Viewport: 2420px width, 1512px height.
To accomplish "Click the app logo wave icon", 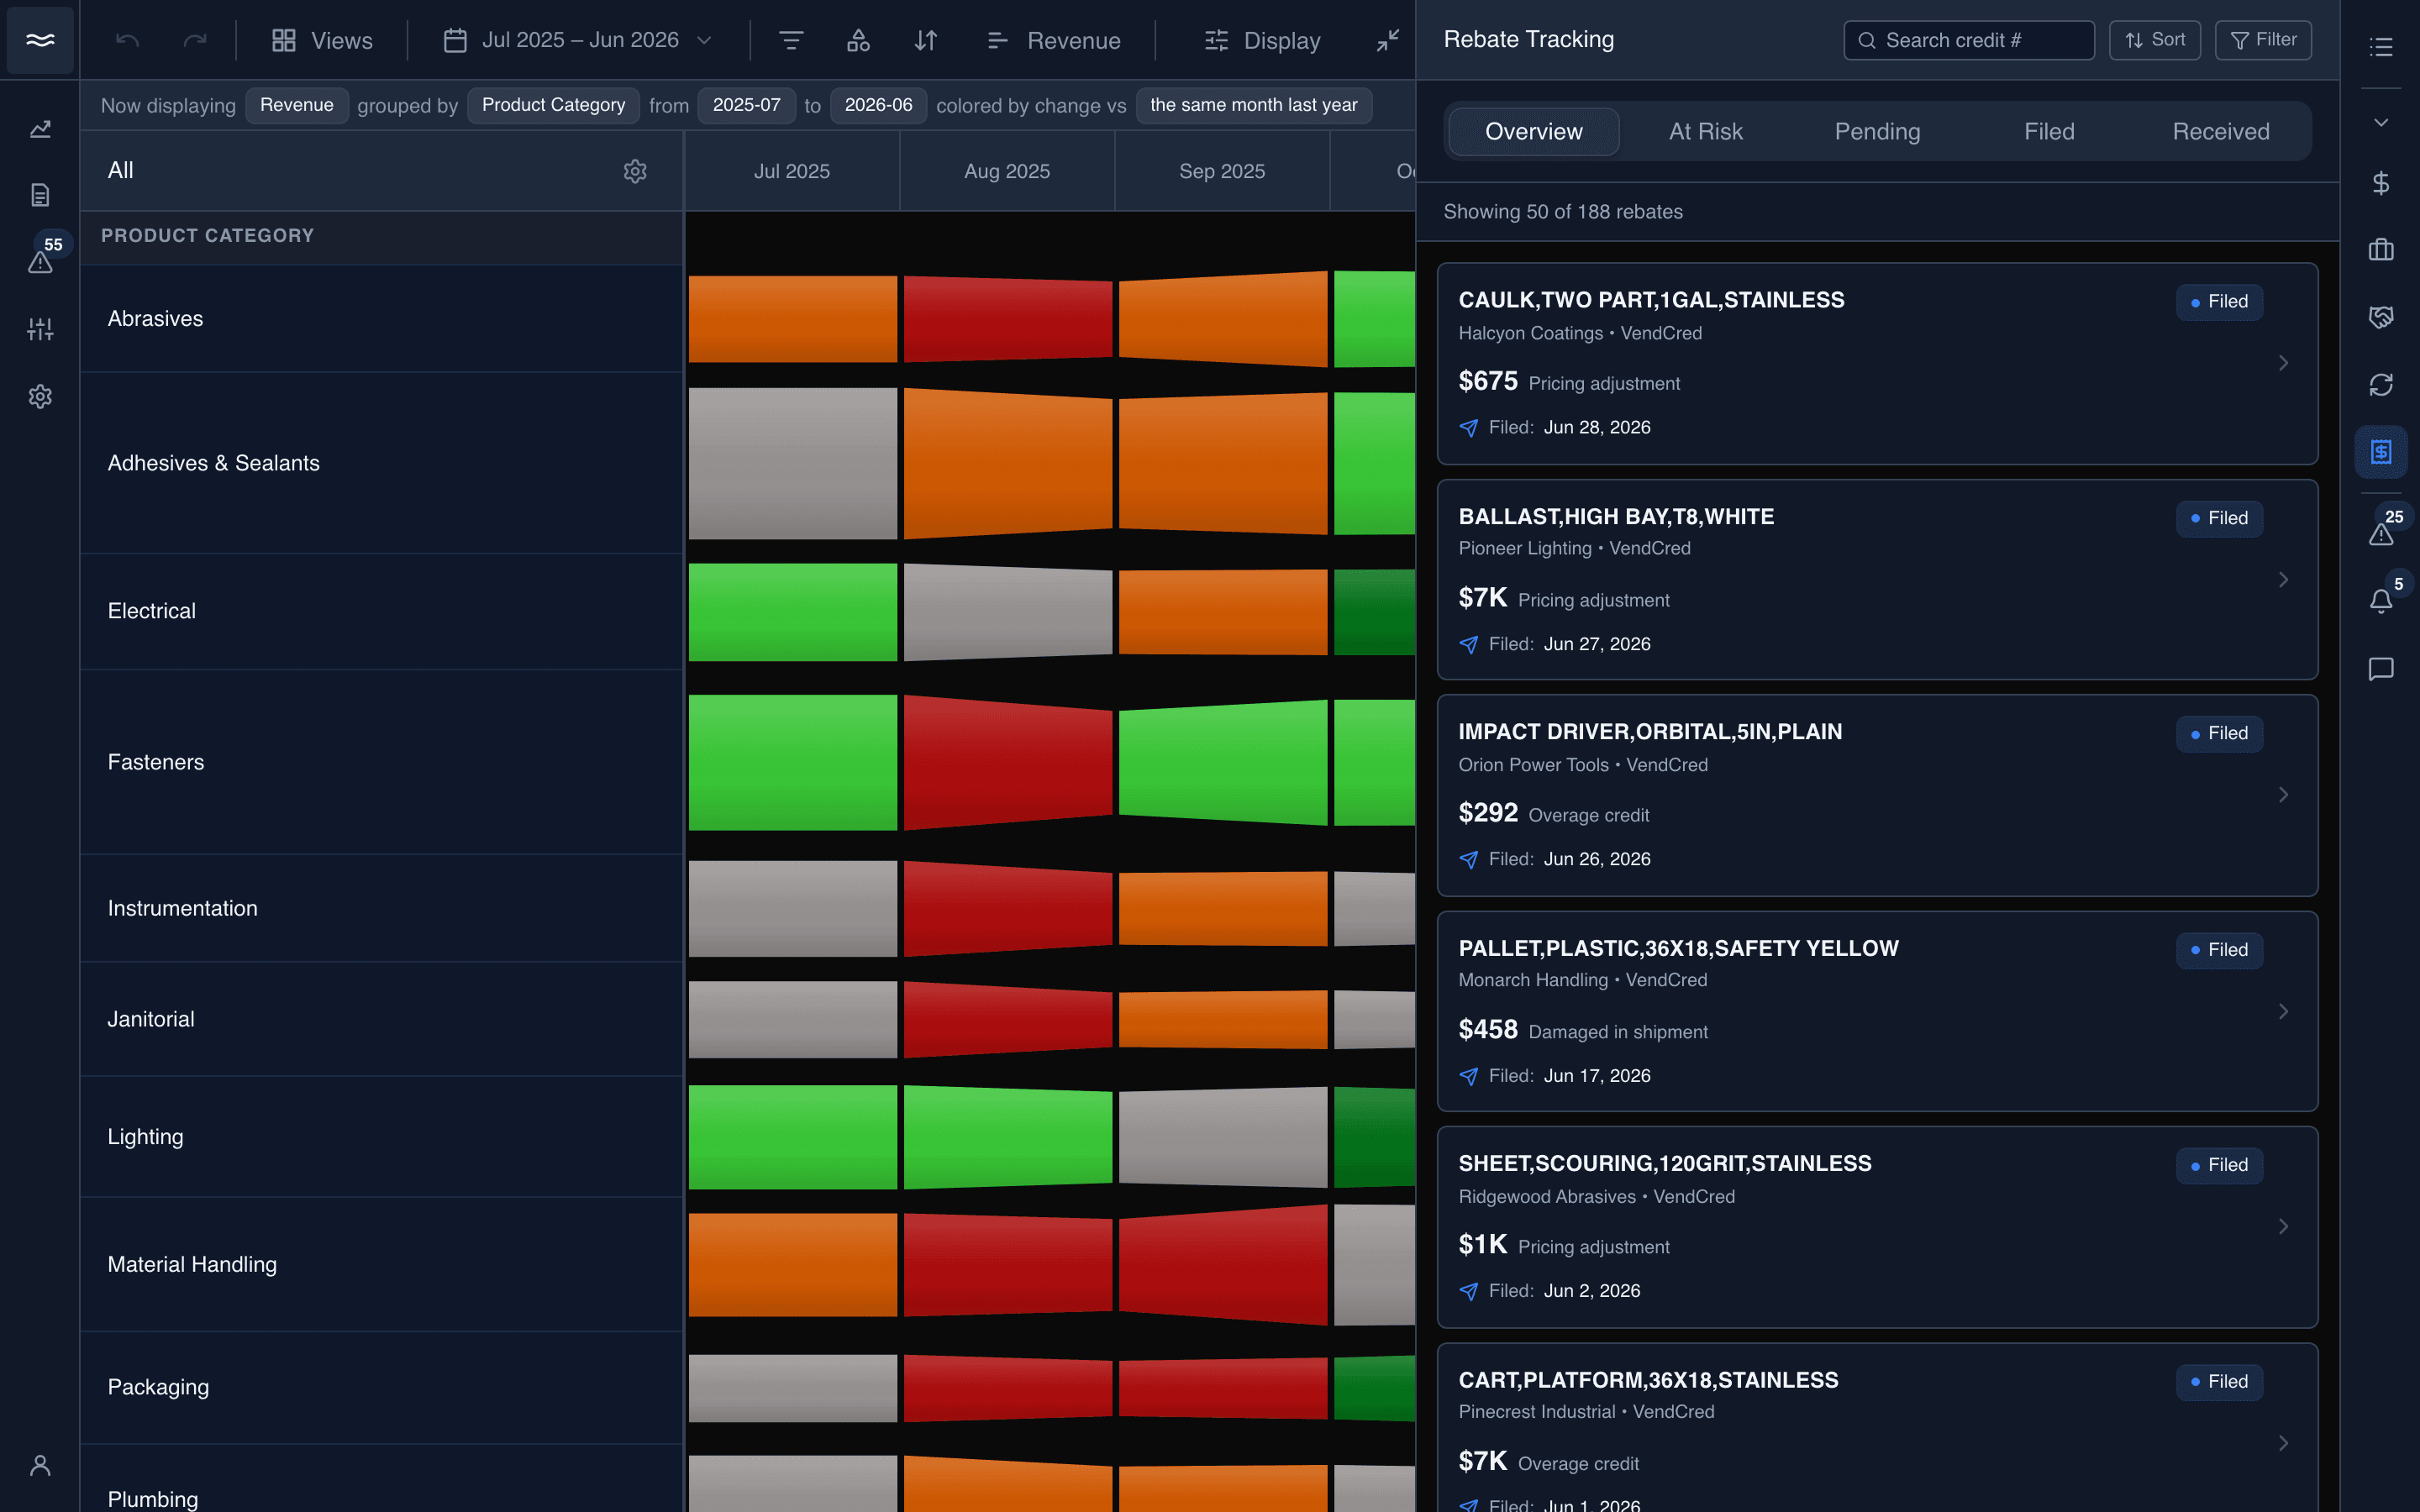I will 40,40.
